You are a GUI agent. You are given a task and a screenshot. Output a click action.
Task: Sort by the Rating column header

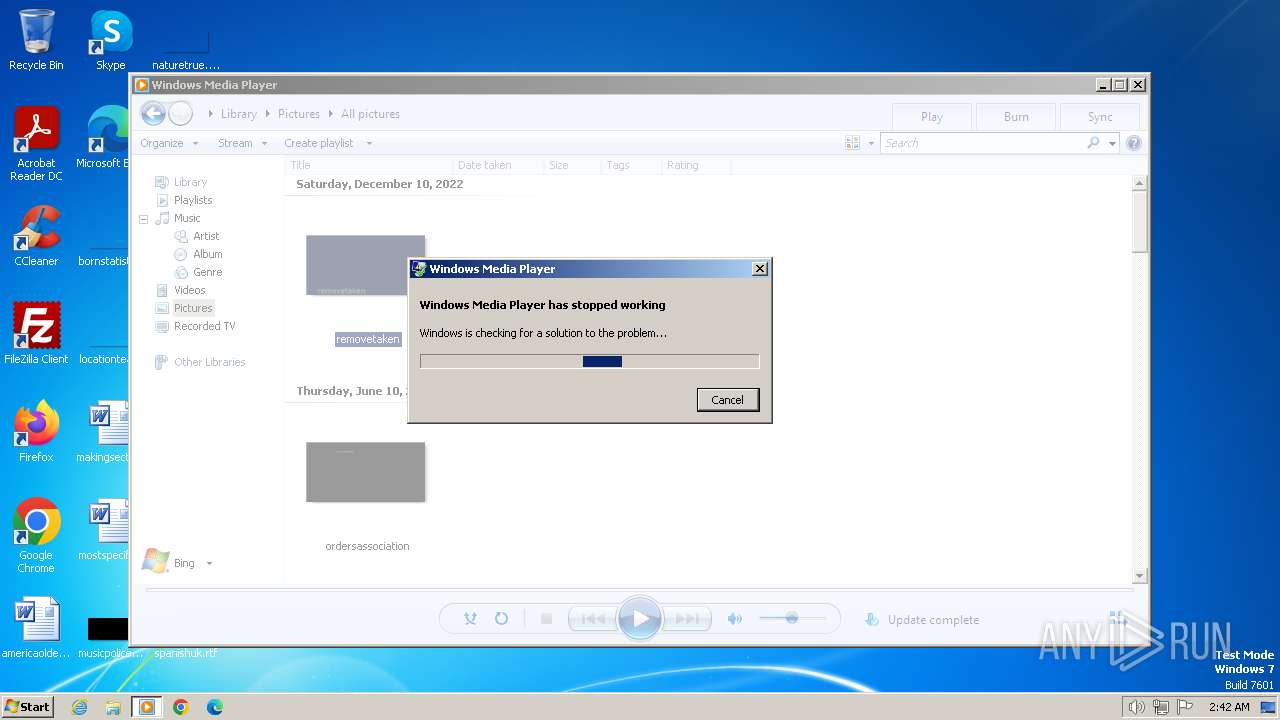[x=698, y=165]
